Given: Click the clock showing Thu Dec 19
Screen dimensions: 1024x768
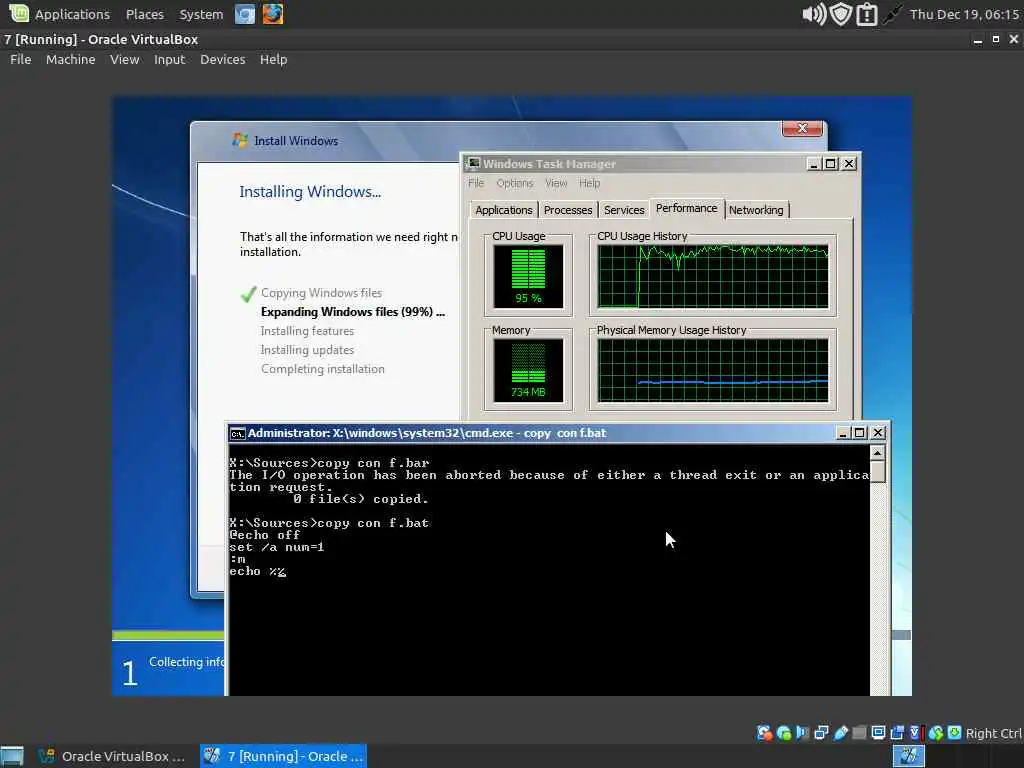Looking at the screenshot, I should [965, 14].
